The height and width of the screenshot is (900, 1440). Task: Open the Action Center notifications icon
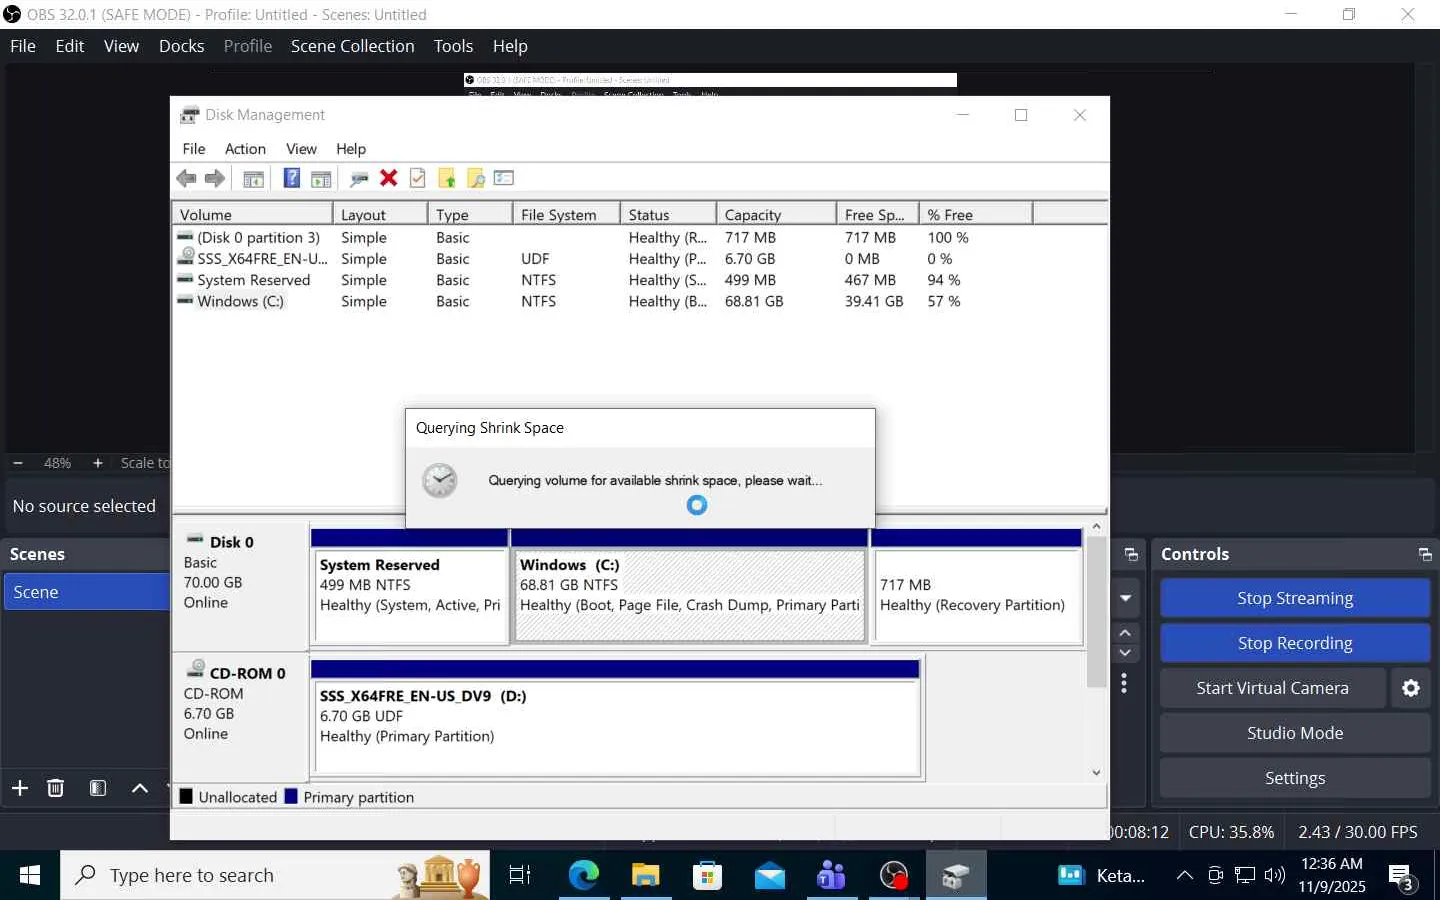[1401, 877]
